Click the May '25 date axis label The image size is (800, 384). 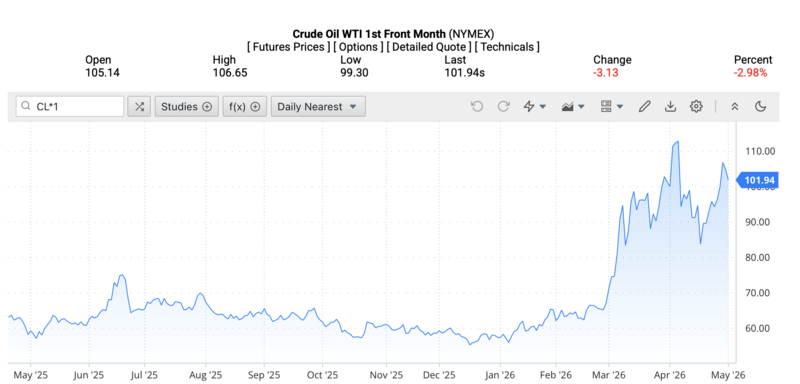click(30, 375)
